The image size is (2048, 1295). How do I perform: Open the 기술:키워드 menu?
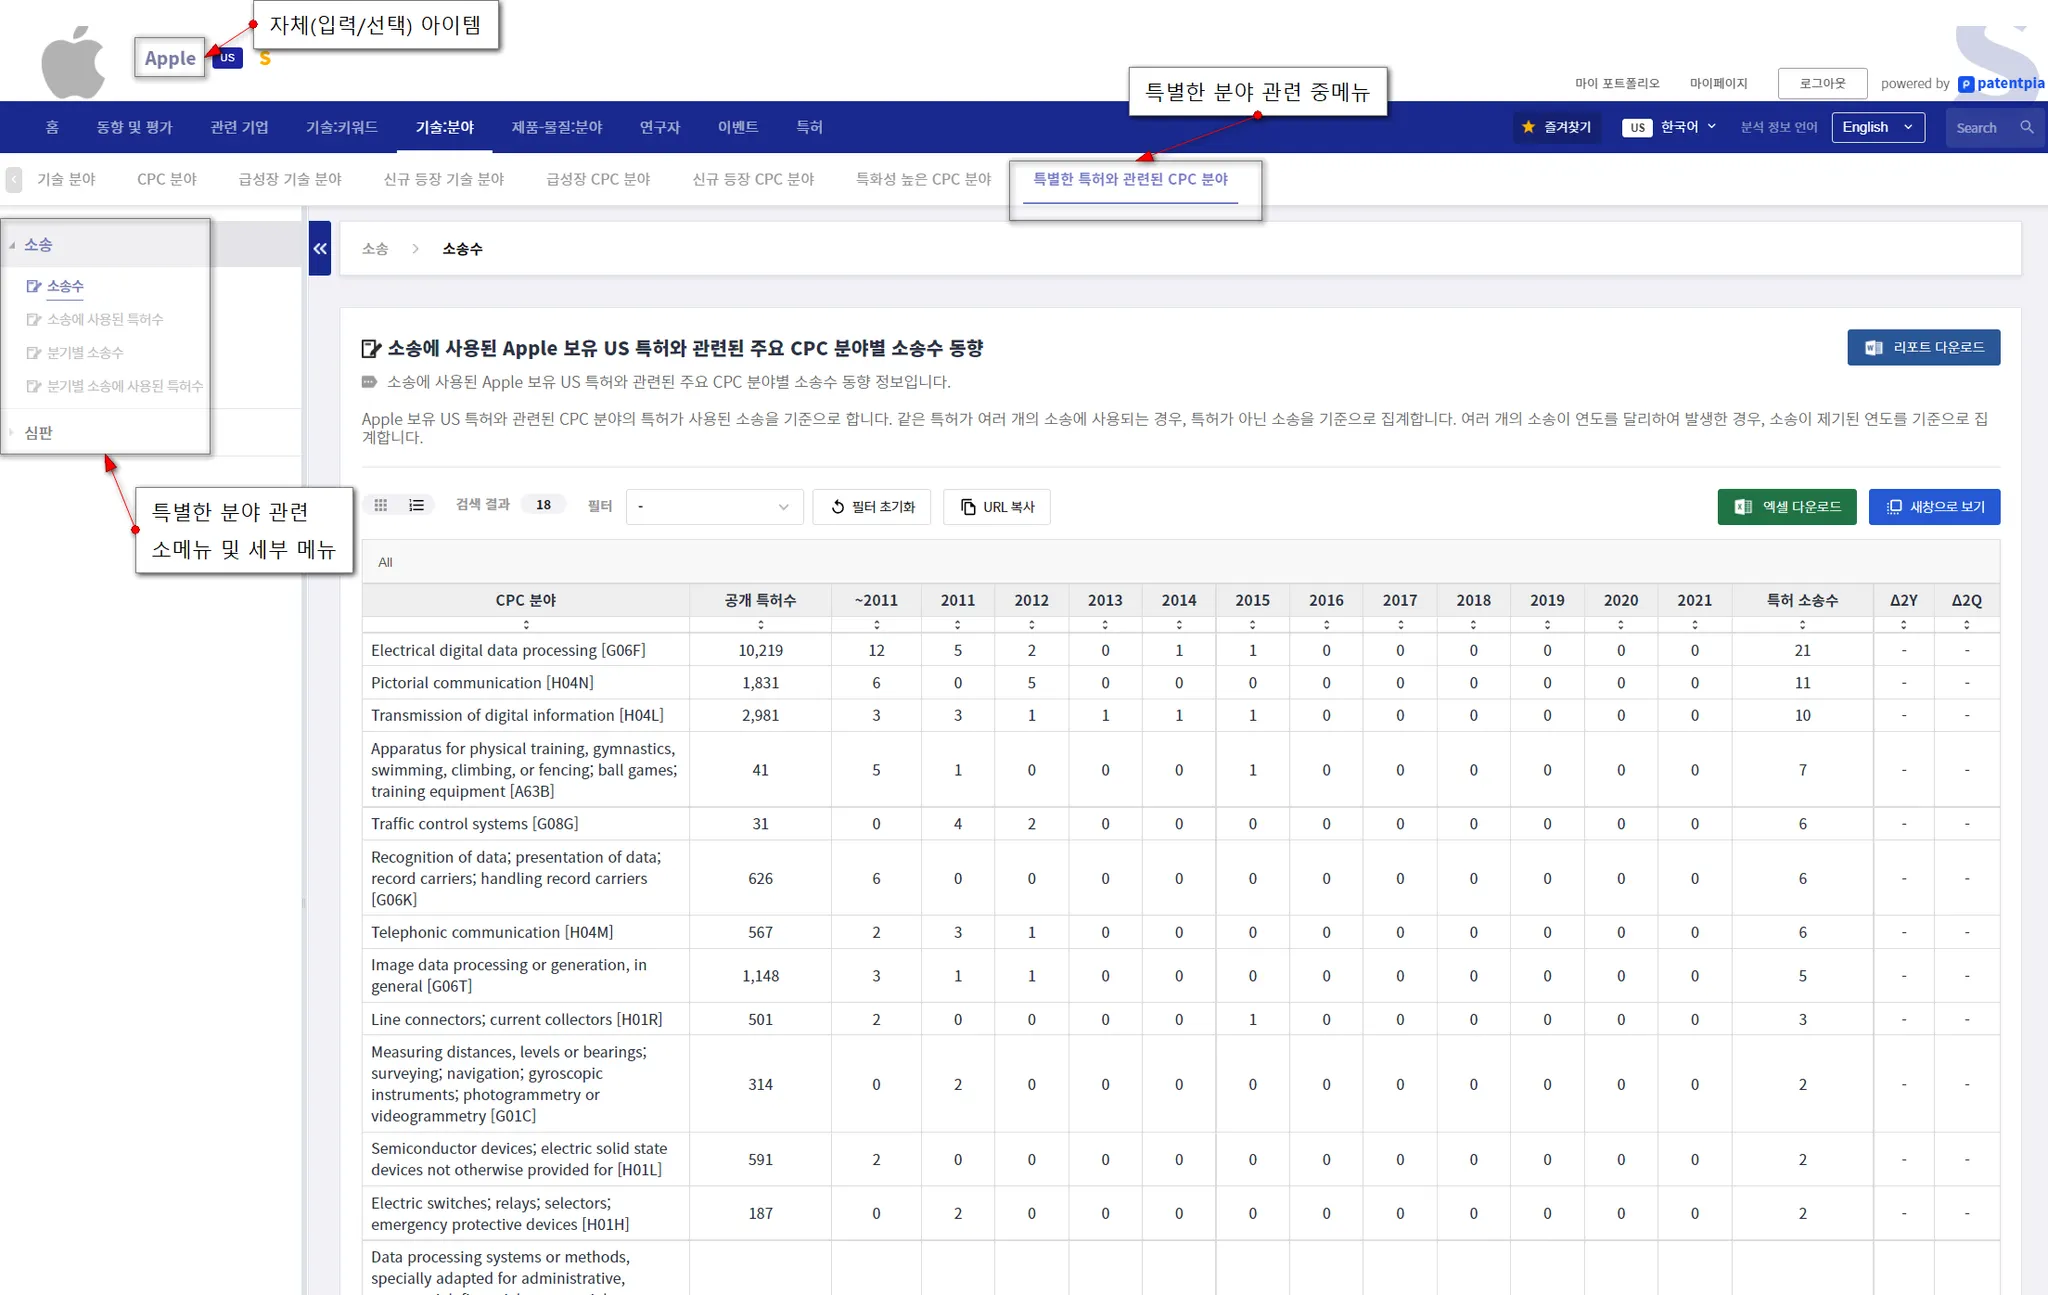point(341,128)
